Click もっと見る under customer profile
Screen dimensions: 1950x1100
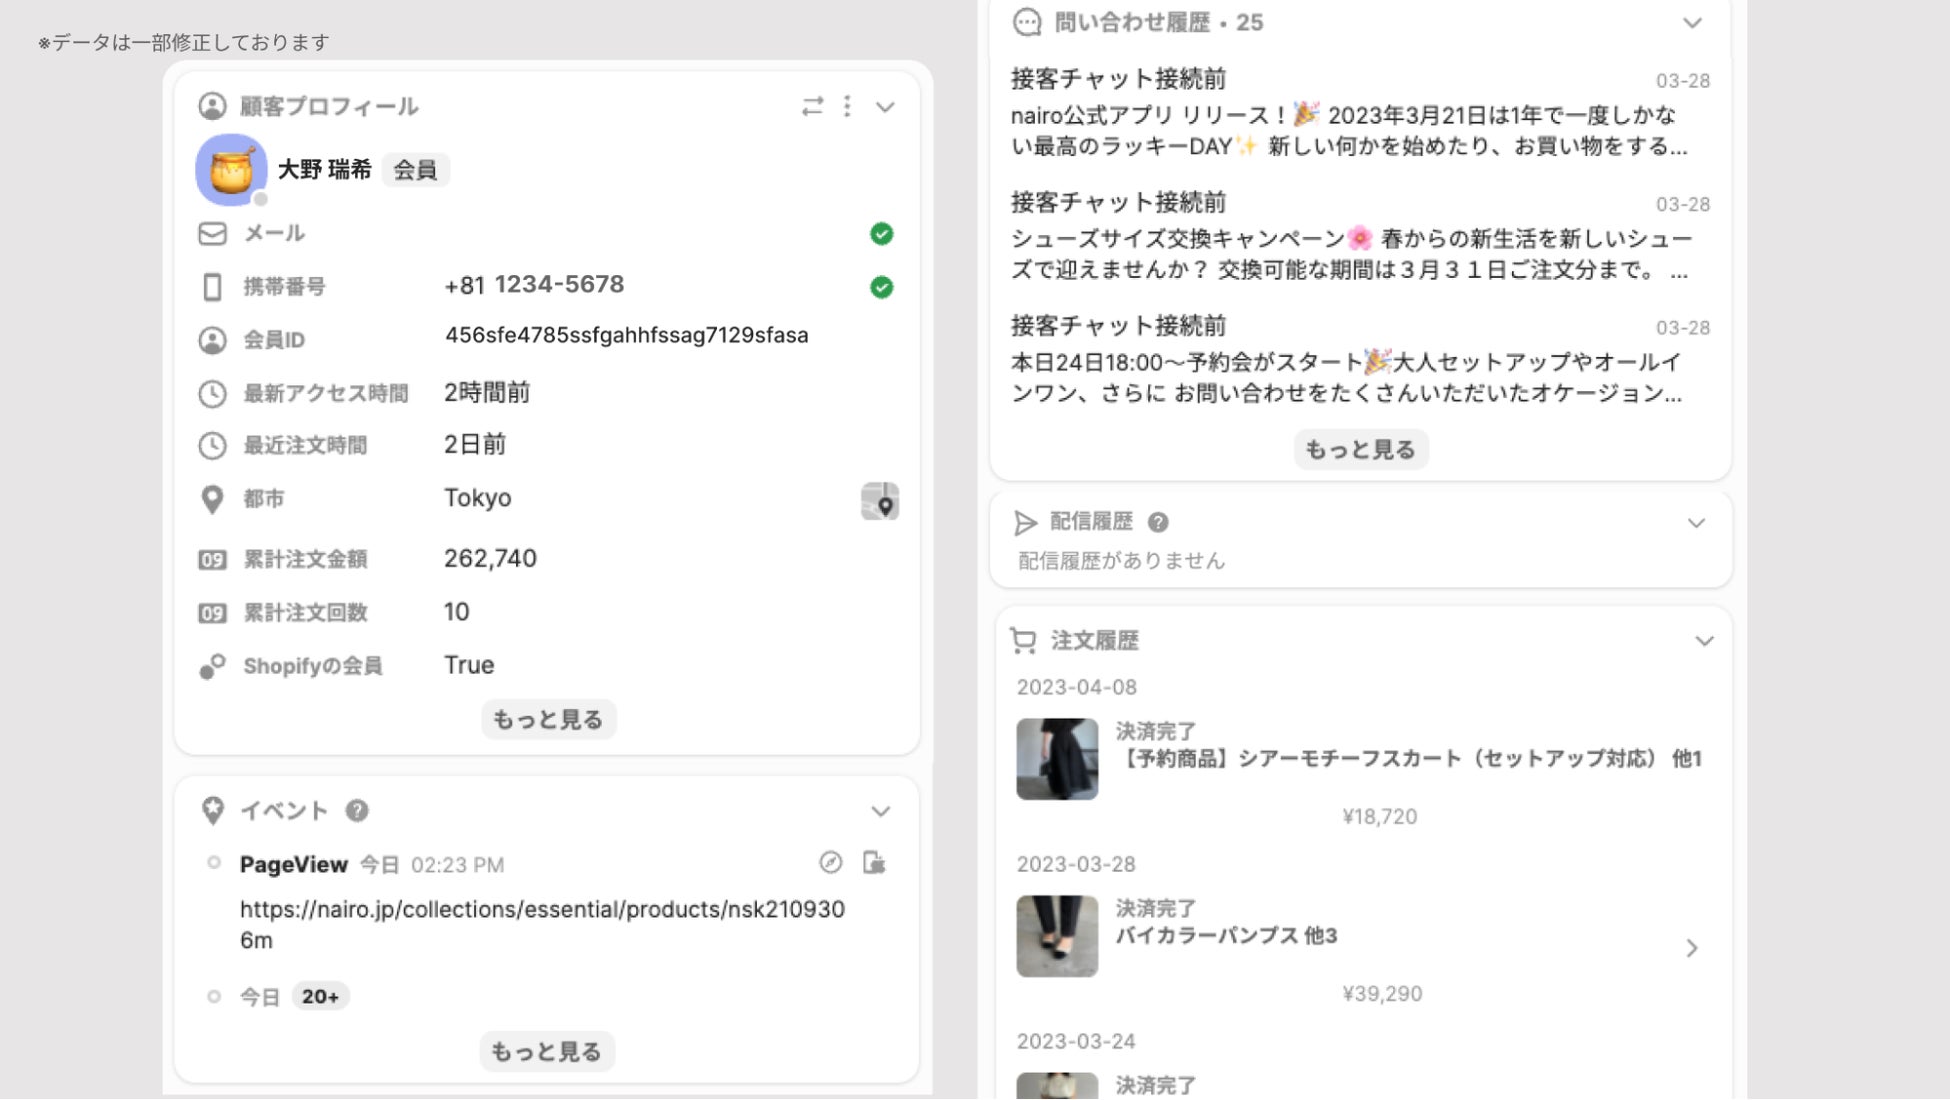(x=548, y=720)
